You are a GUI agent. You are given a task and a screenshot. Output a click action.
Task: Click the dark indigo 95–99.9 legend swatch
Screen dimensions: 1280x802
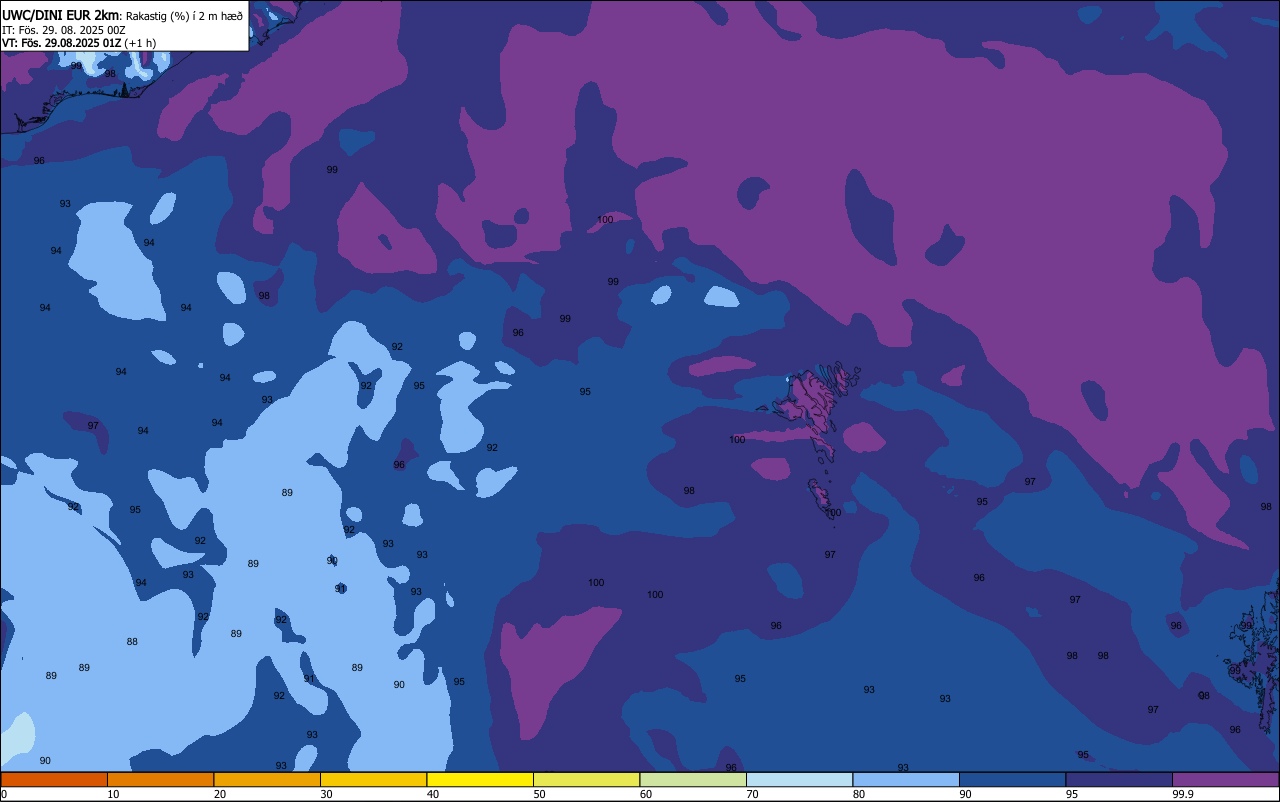(1119, 779)
